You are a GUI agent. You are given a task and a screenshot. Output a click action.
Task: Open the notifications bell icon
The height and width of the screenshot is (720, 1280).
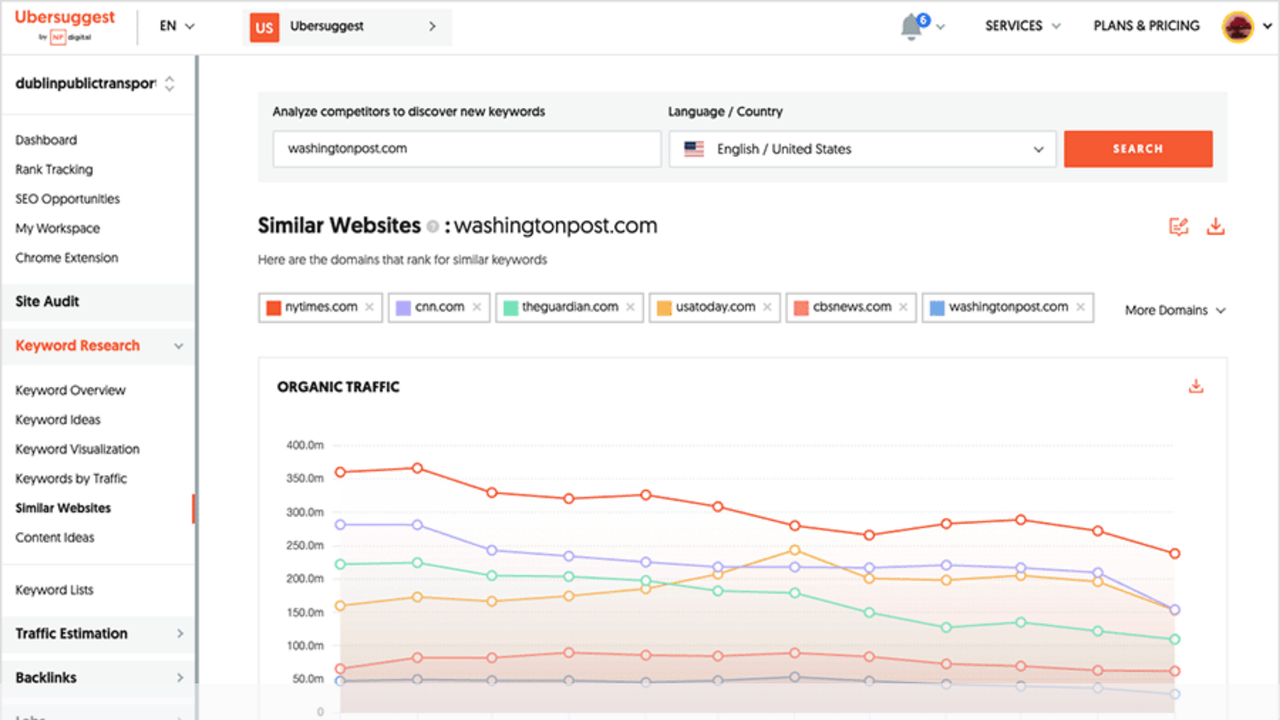(912, 27)
